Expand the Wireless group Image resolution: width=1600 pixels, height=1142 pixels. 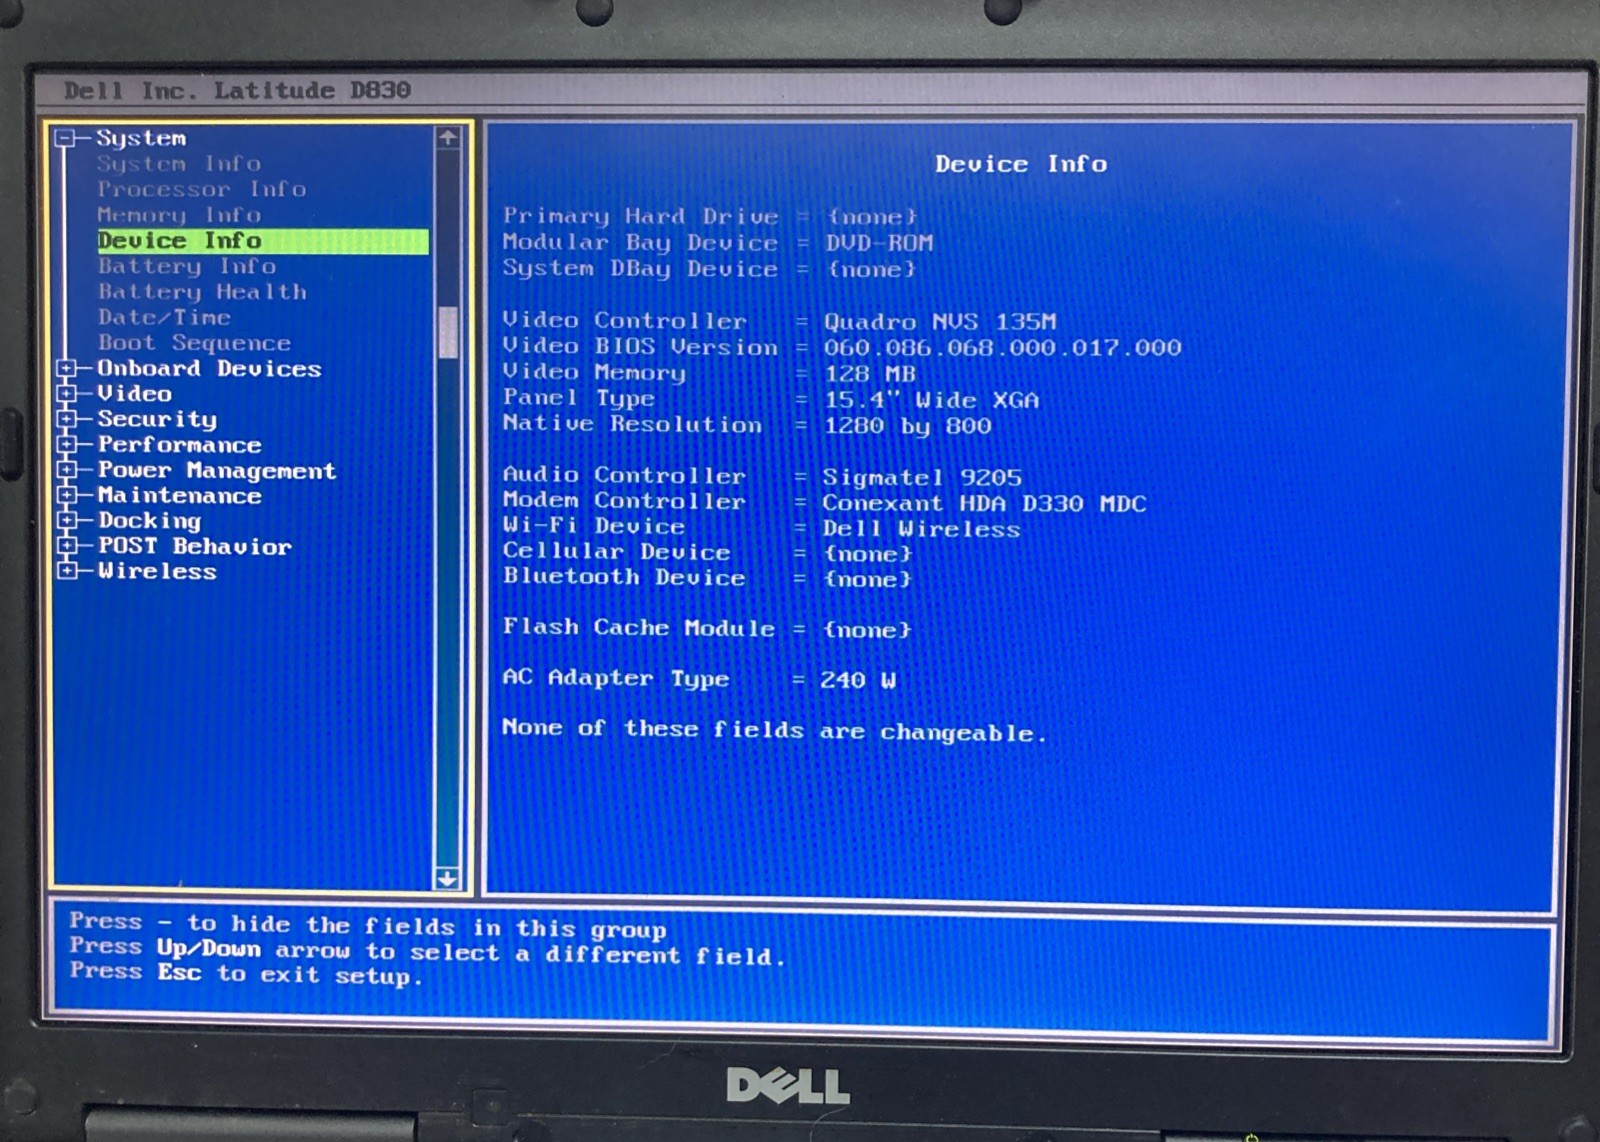(67, 571)
